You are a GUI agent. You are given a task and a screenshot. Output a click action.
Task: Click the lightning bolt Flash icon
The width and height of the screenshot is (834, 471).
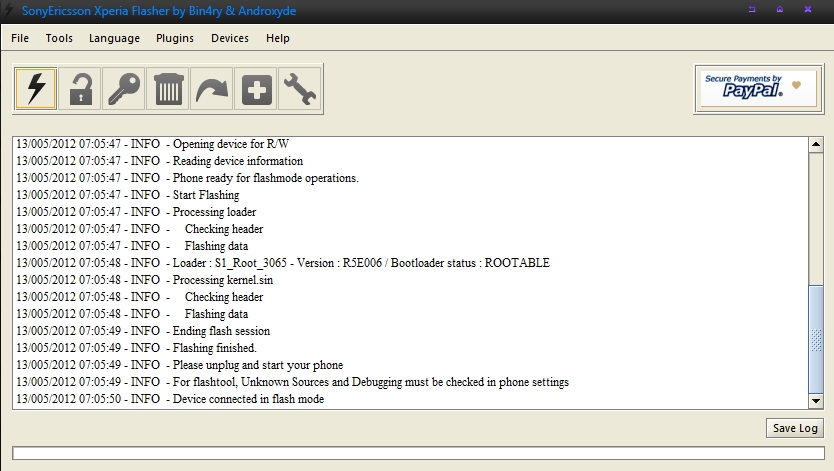tap(36, 89)
